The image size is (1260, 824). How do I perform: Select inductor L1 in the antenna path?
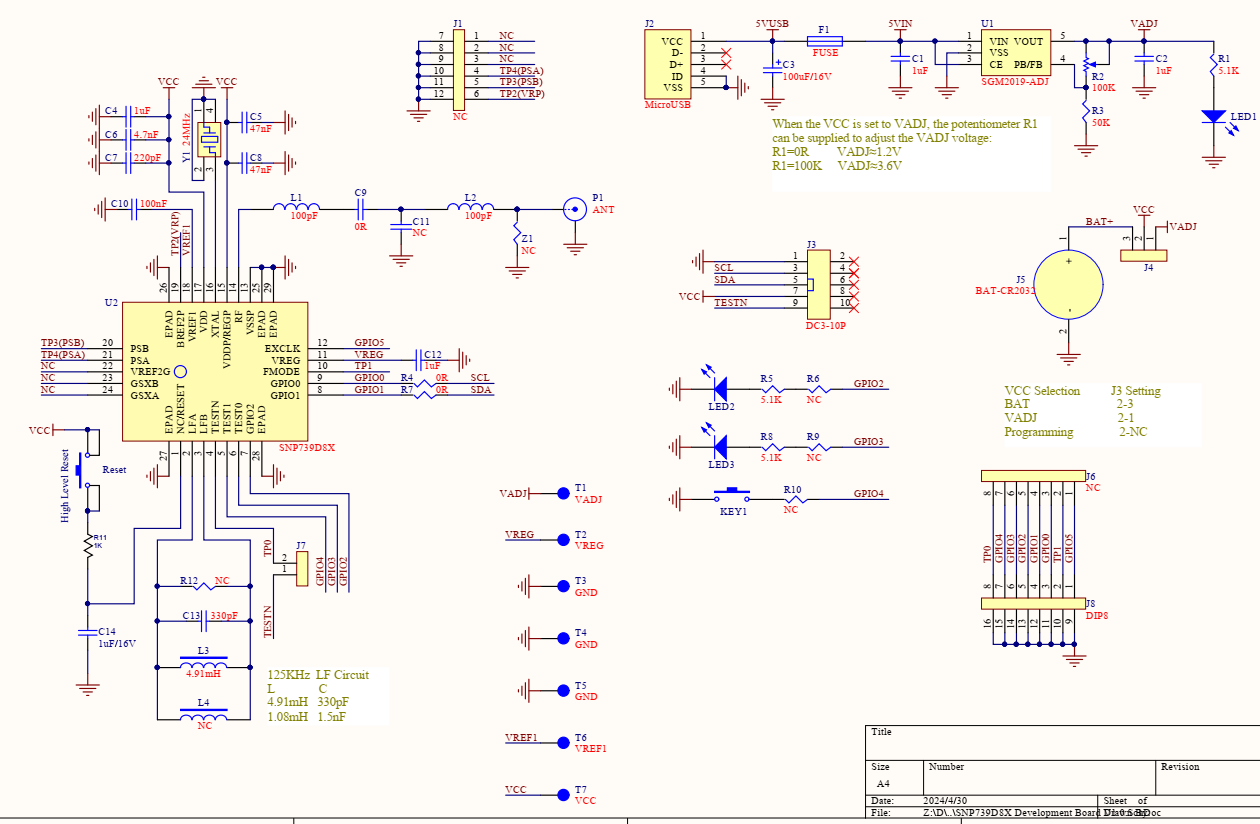tap(296, 206)
